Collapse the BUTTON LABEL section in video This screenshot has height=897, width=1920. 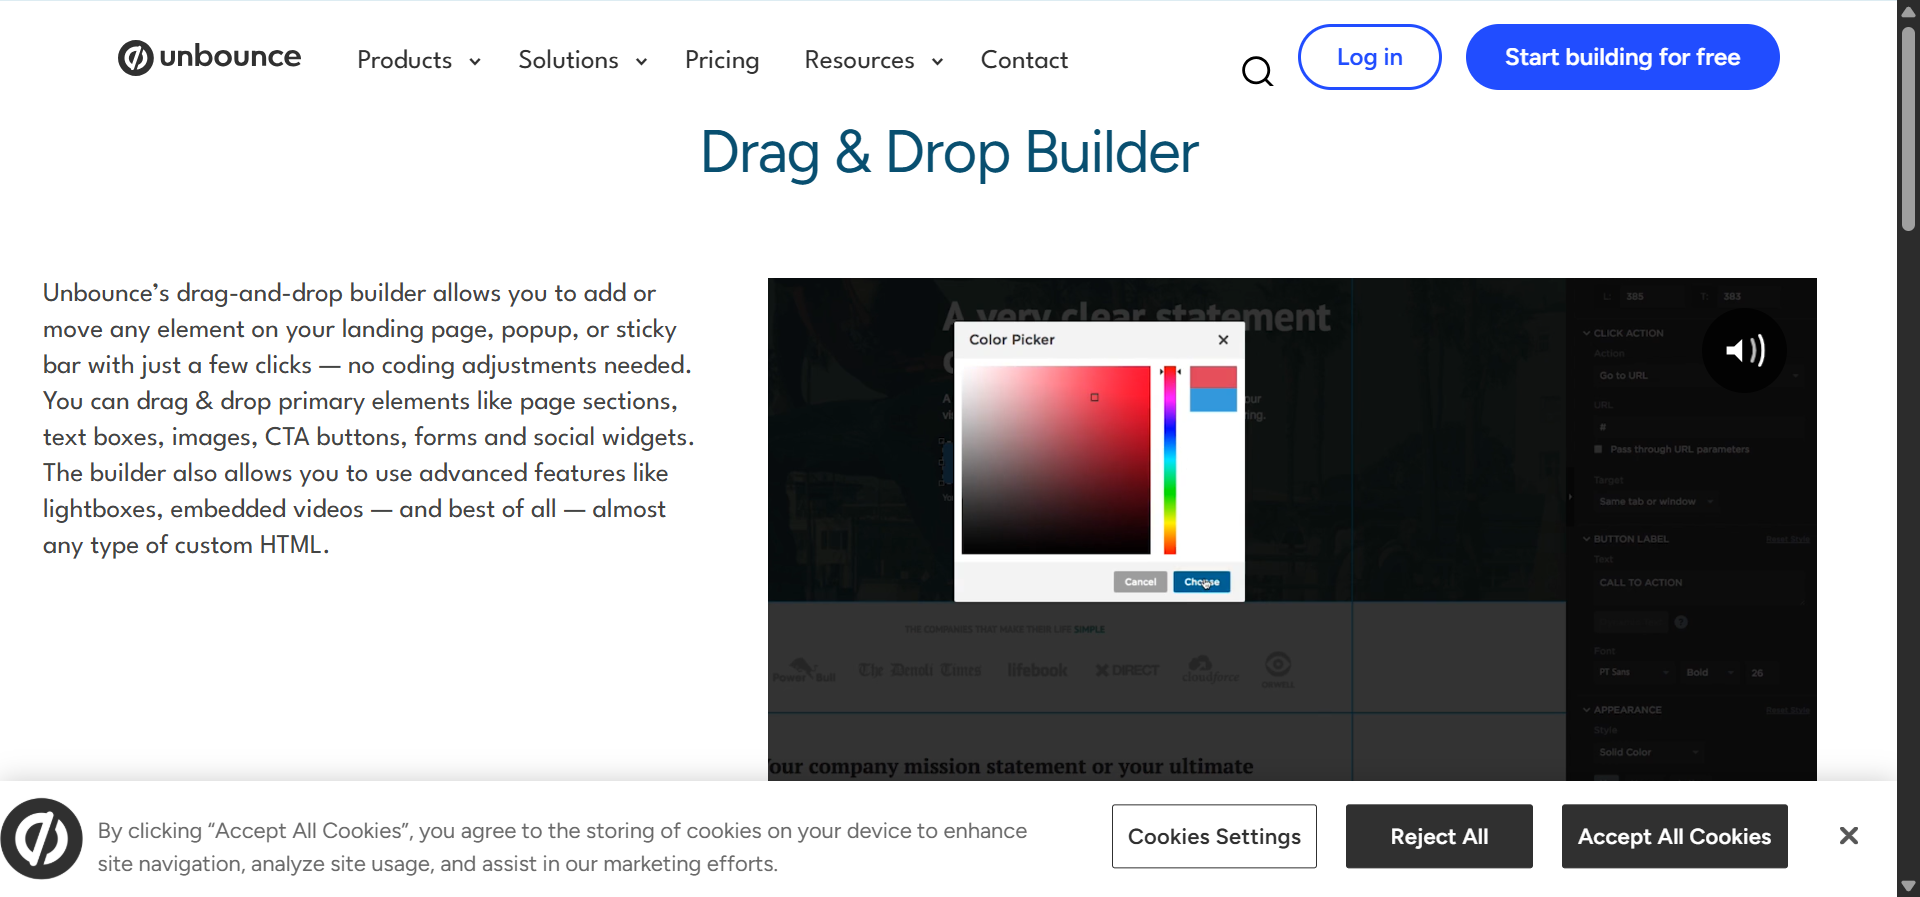(x=1626, y=539)
